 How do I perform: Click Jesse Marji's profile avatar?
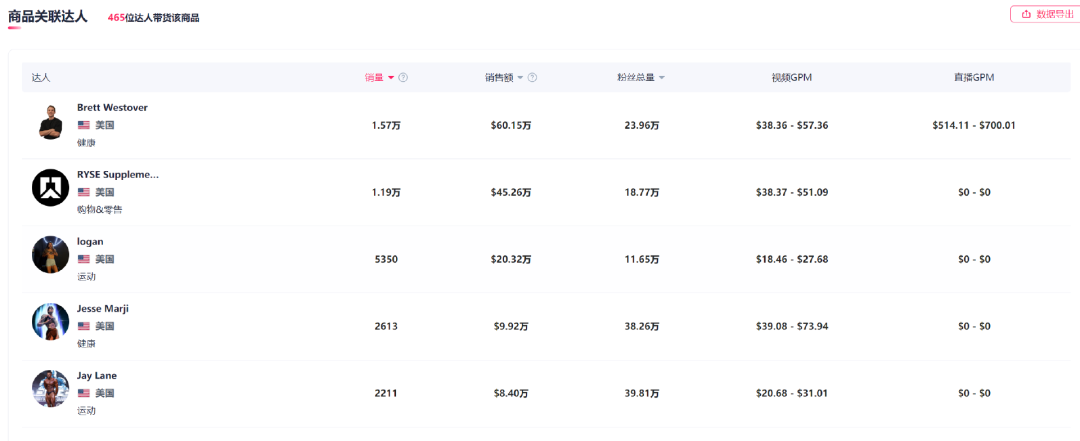[50, 322]
